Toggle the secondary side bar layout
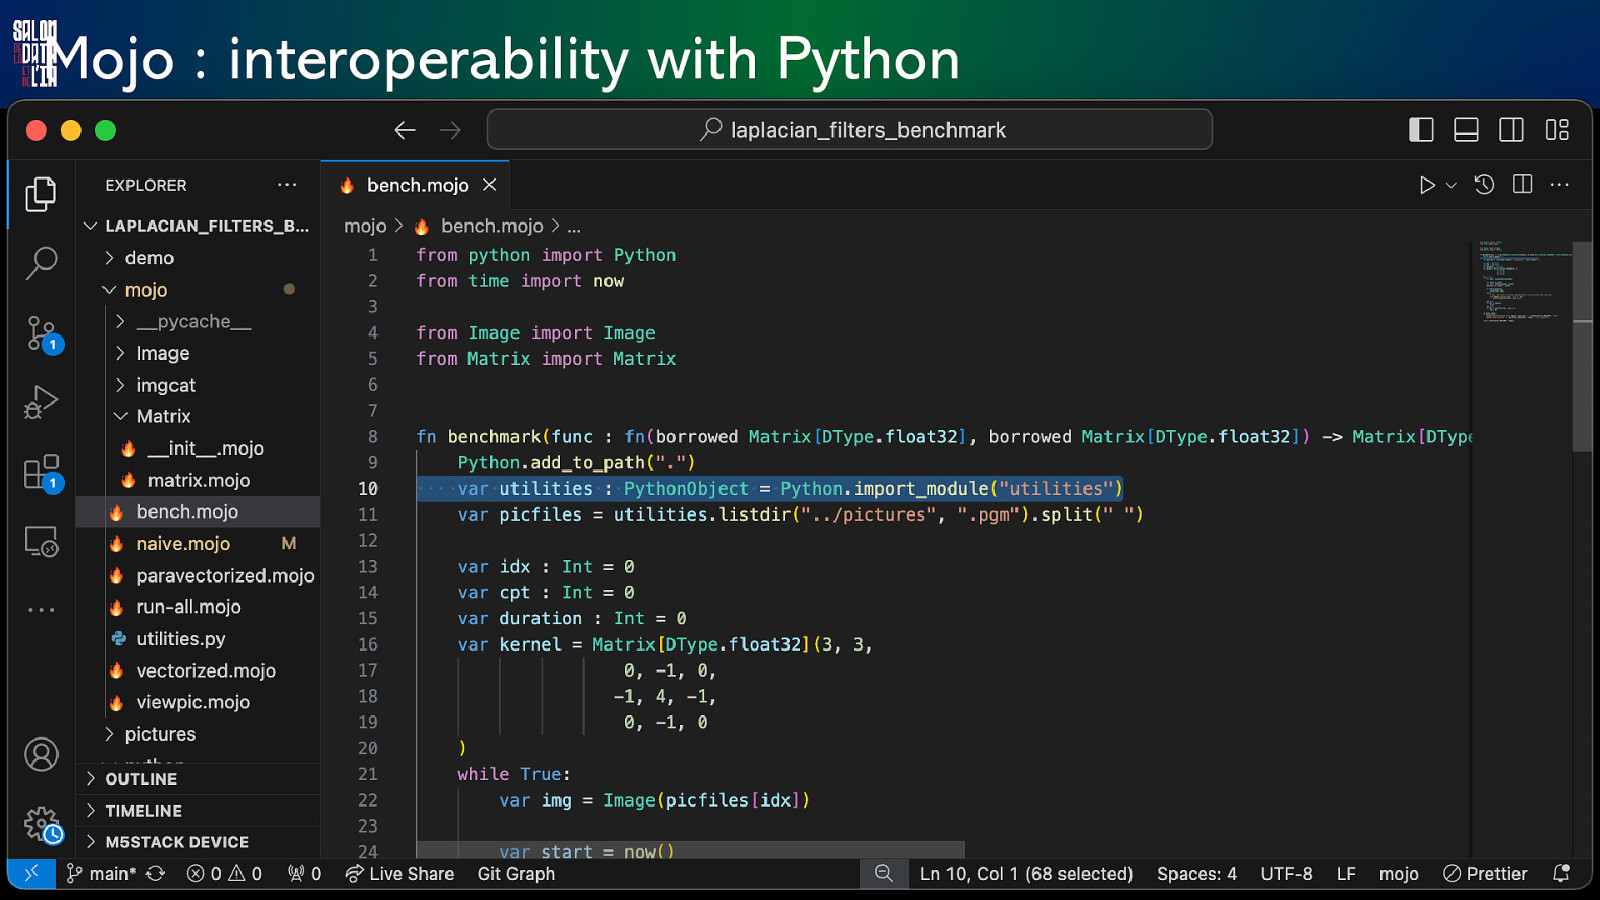 pos(1511,130)
